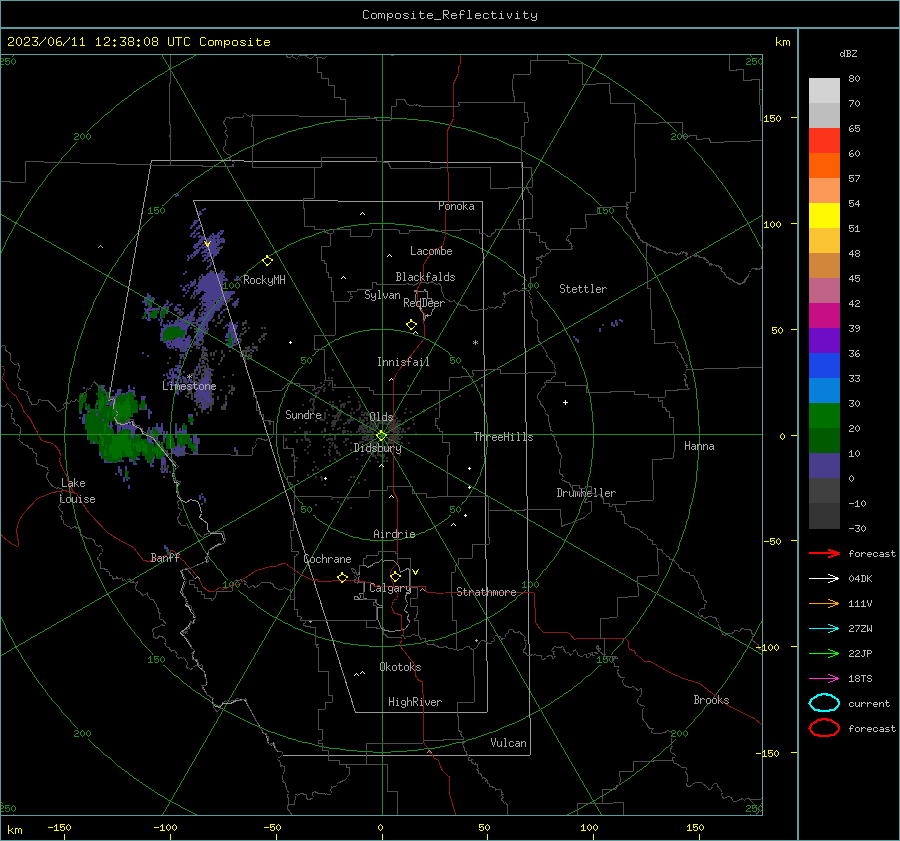The width and height of the screenshot is (900, 841).
Task: Click the cyan 27ZW arrow icon
Action: 824,629
